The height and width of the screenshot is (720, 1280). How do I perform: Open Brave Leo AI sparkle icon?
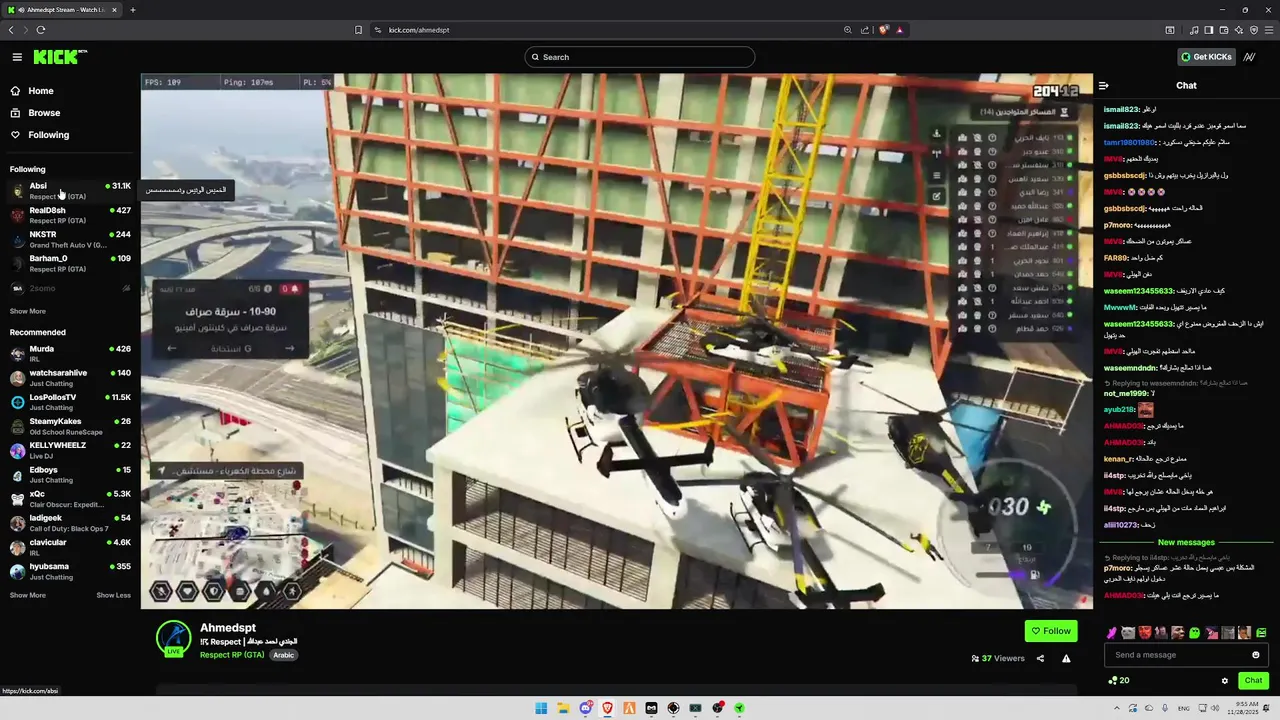pyautogui.click(x=1238, y=30)
